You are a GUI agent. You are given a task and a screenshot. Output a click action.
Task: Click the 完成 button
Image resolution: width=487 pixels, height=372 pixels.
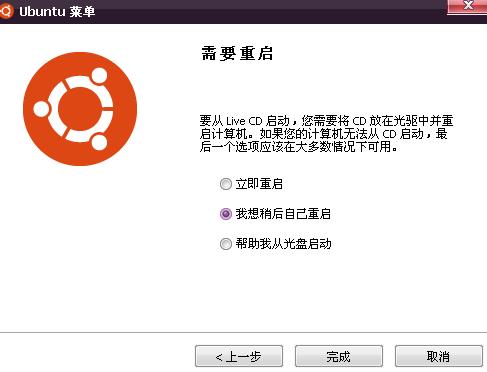tap(339, 356)
